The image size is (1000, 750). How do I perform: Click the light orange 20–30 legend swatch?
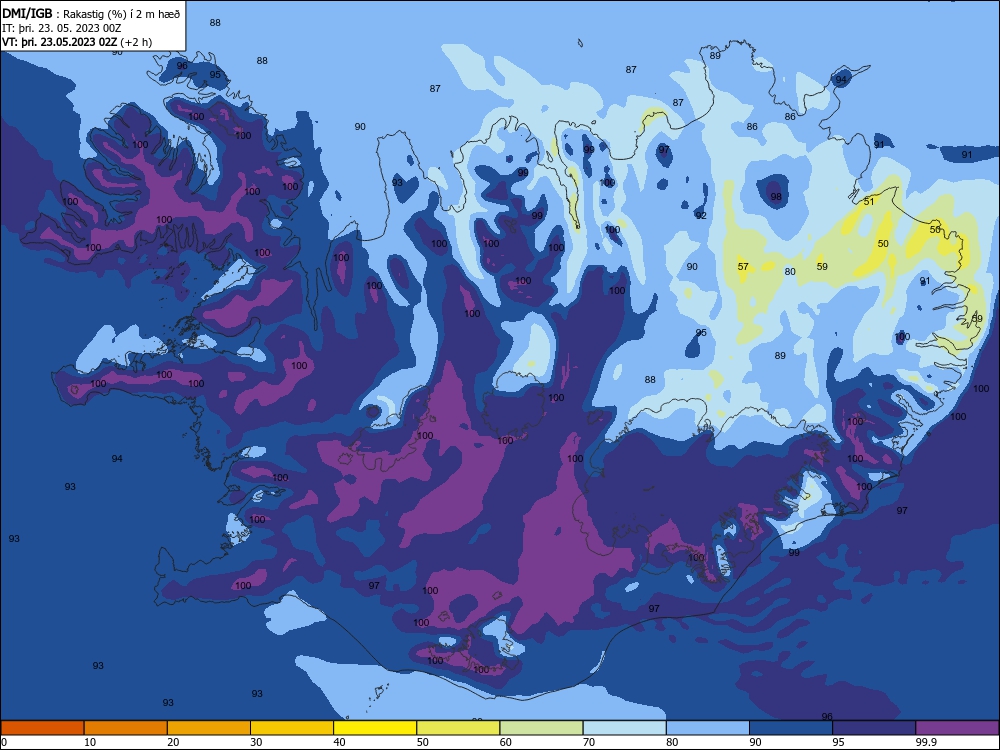pos(209,728)
